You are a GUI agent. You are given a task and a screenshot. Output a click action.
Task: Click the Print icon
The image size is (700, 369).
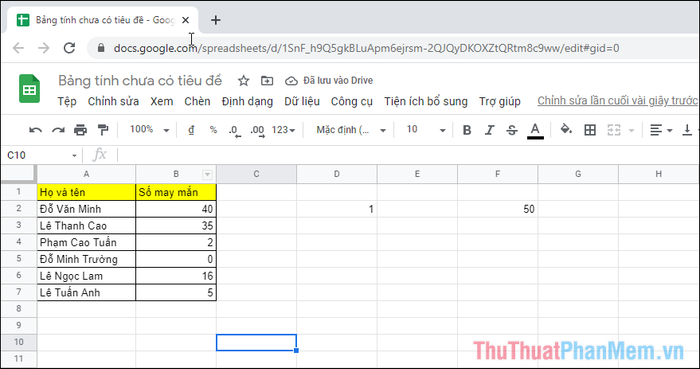(x=80, y=130)
